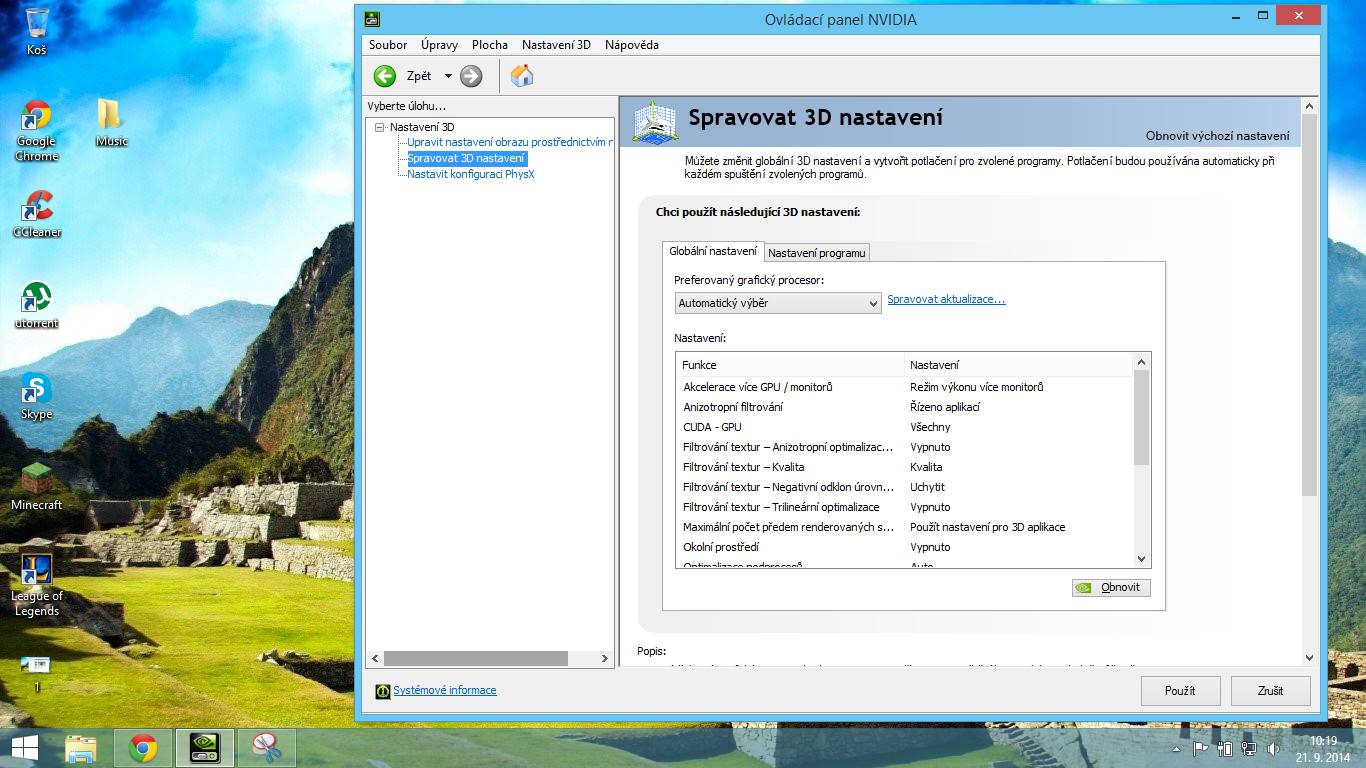Select the Akcelerace více GPU / monitorů row
The image size is (1366, 768).
905,387
